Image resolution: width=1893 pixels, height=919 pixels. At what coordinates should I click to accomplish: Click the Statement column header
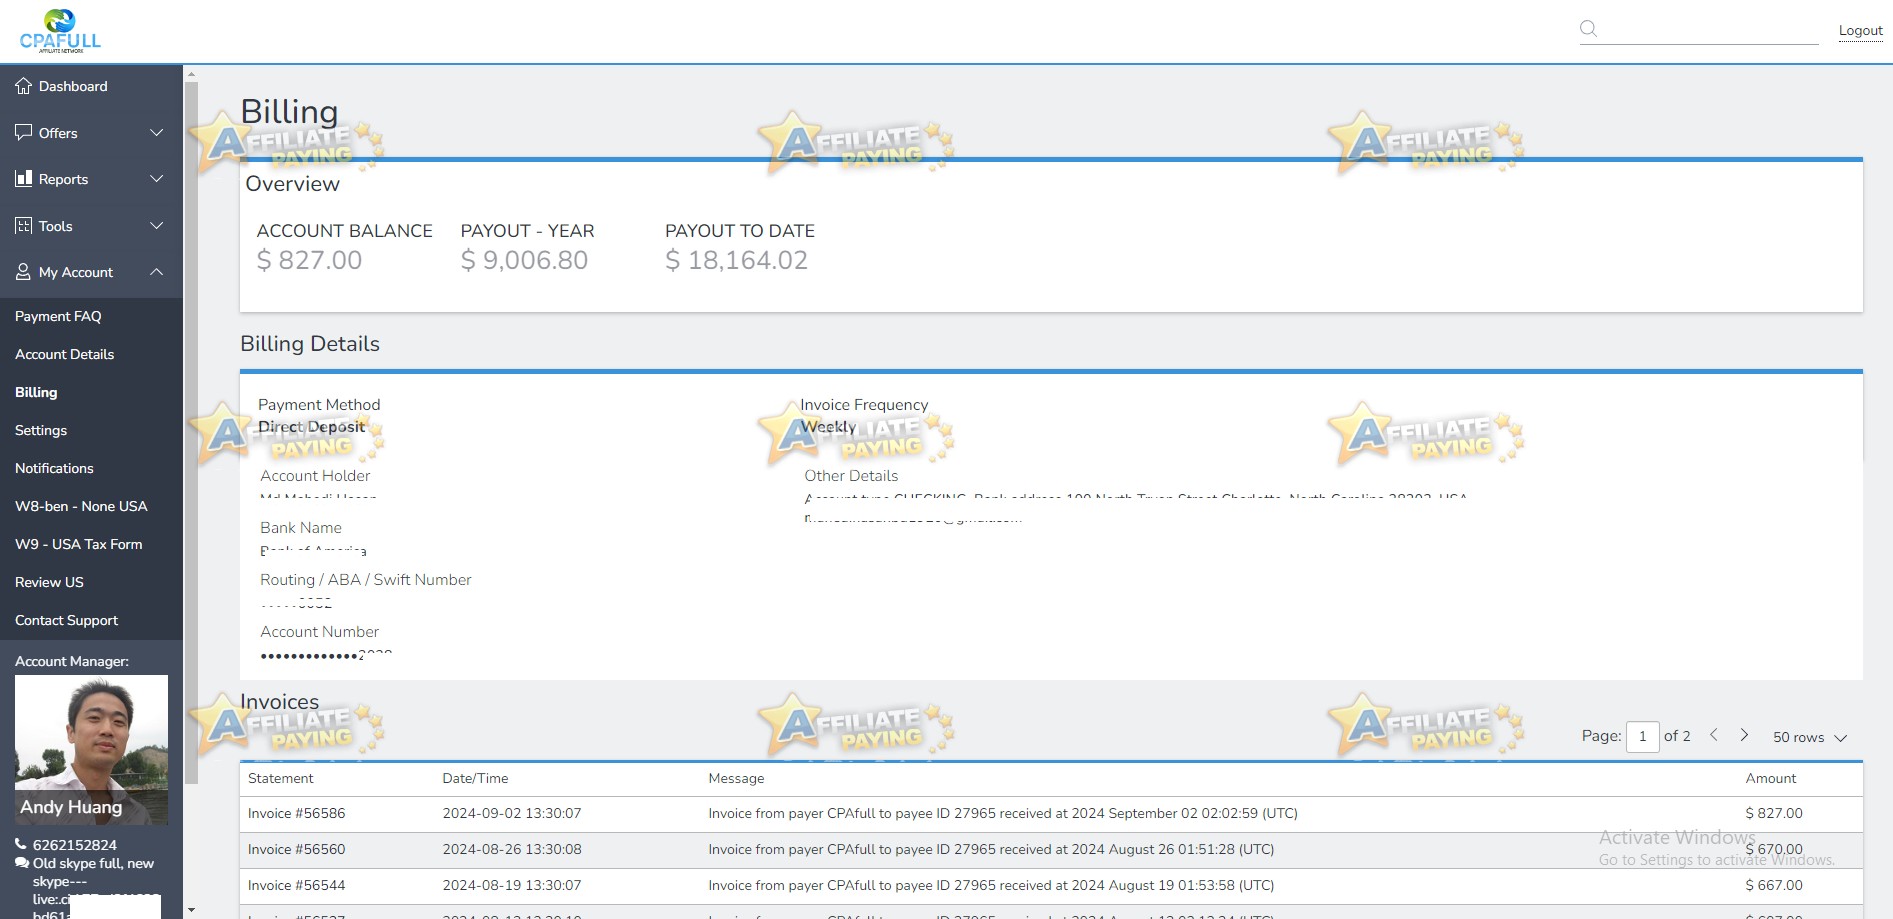280,778
